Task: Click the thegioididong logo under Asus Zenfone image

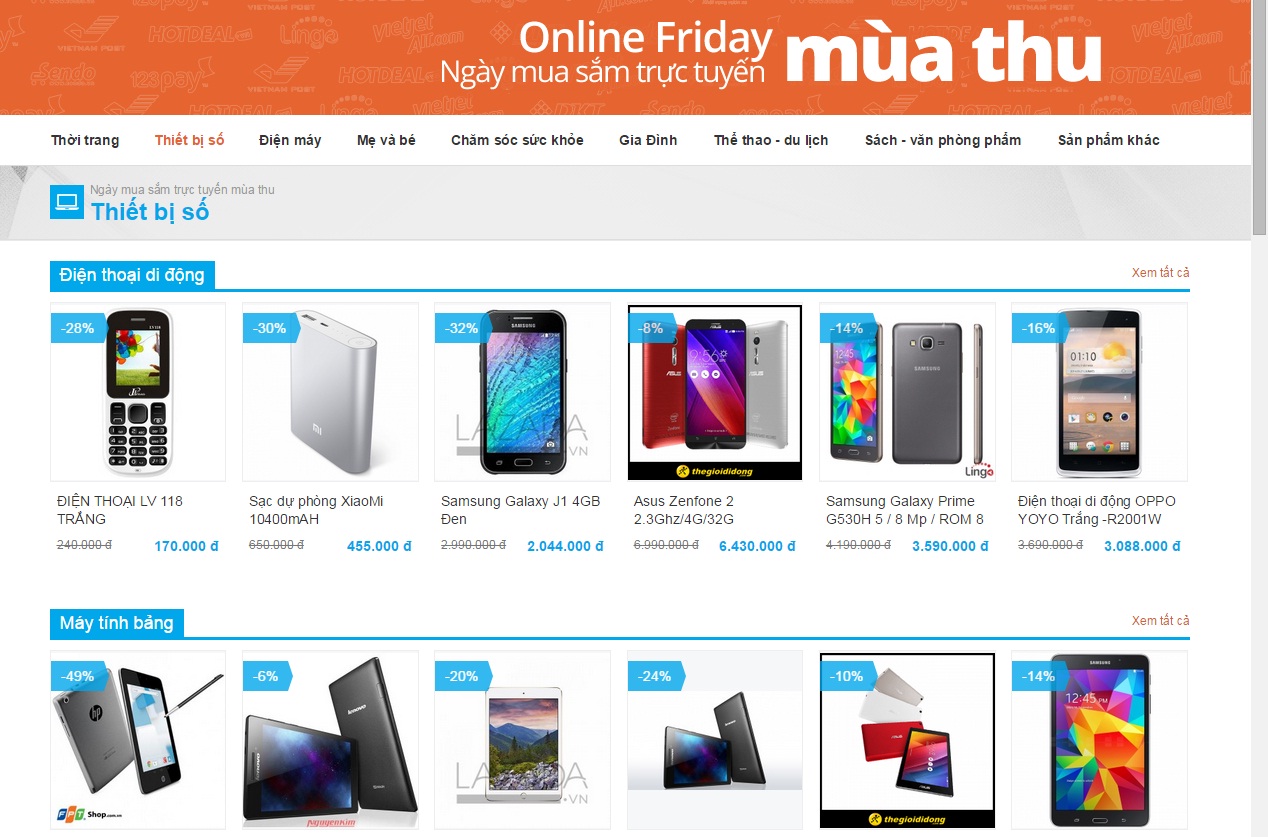Action: point(714,471)
